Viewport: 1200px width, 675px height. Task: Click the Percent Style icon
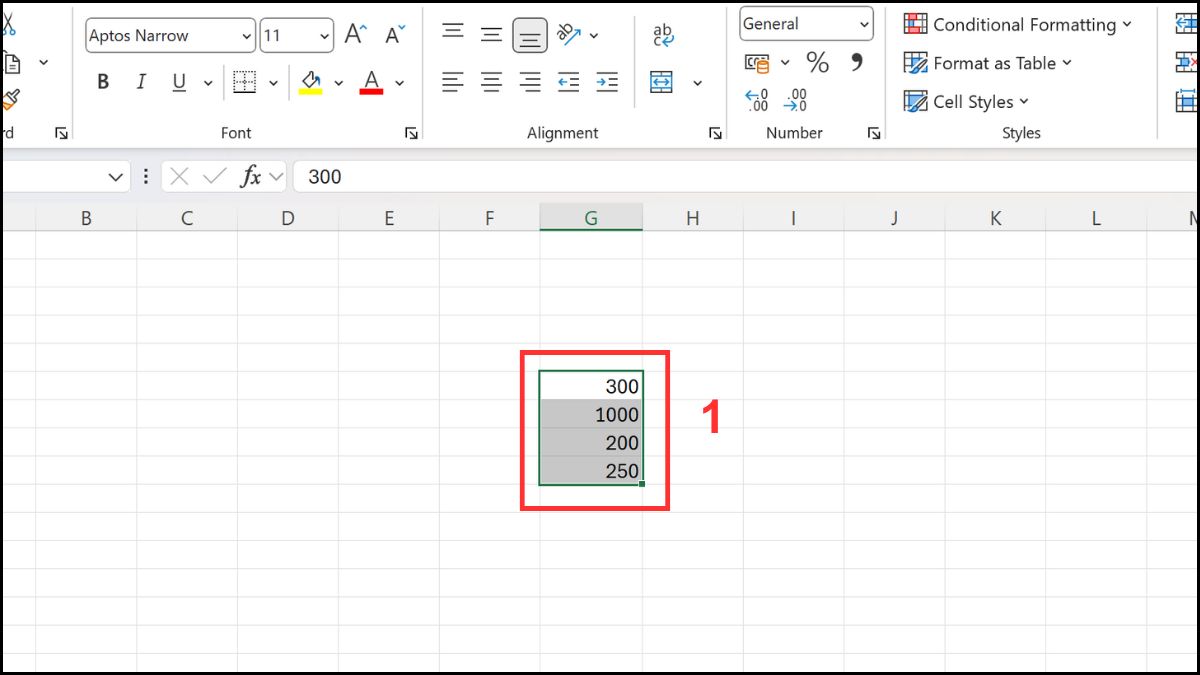[817, 63]
